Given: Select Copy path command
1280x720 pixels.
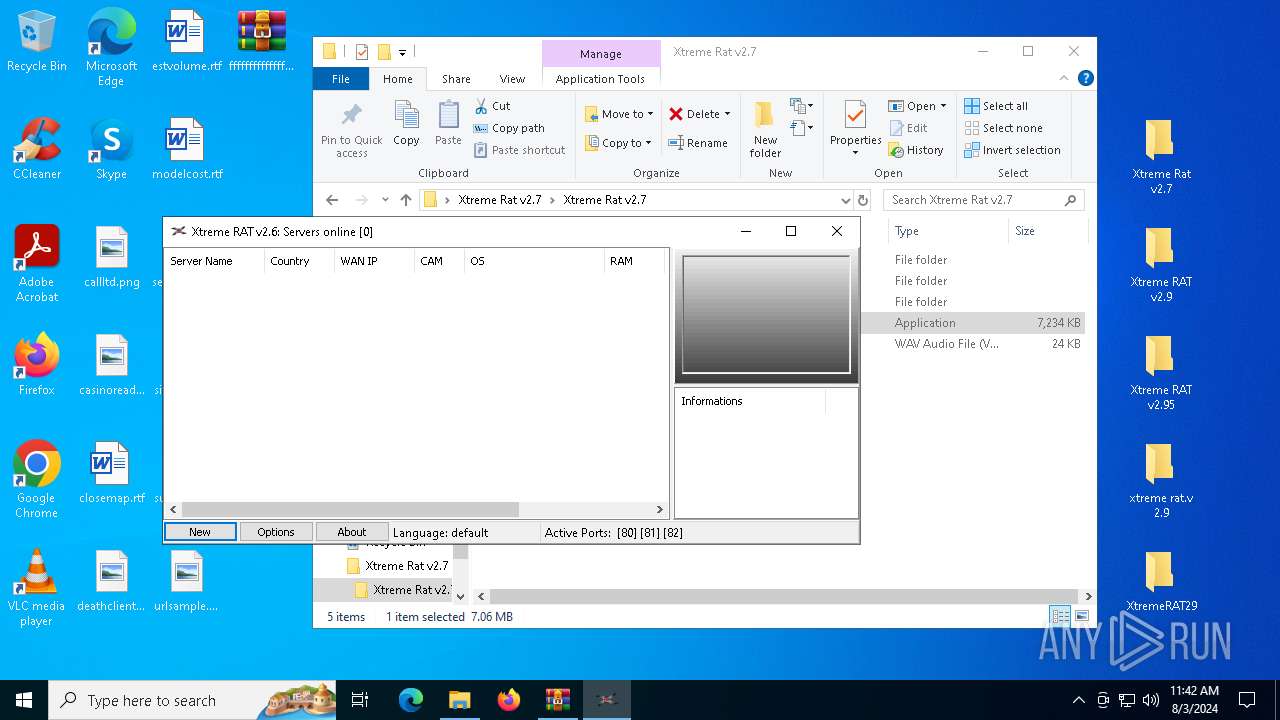Looking at the screenshot, I should click(x=509, y=128).
